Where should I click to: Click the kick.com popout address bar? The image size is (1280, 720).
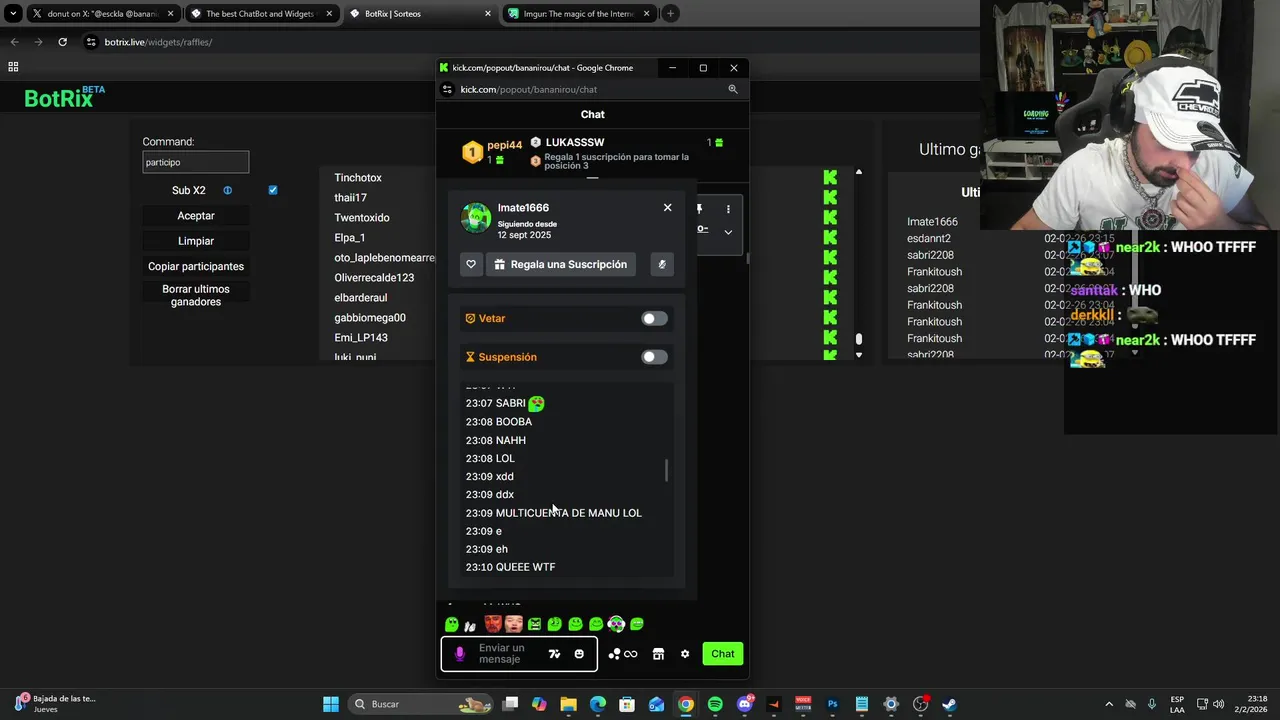pos(590,89)
